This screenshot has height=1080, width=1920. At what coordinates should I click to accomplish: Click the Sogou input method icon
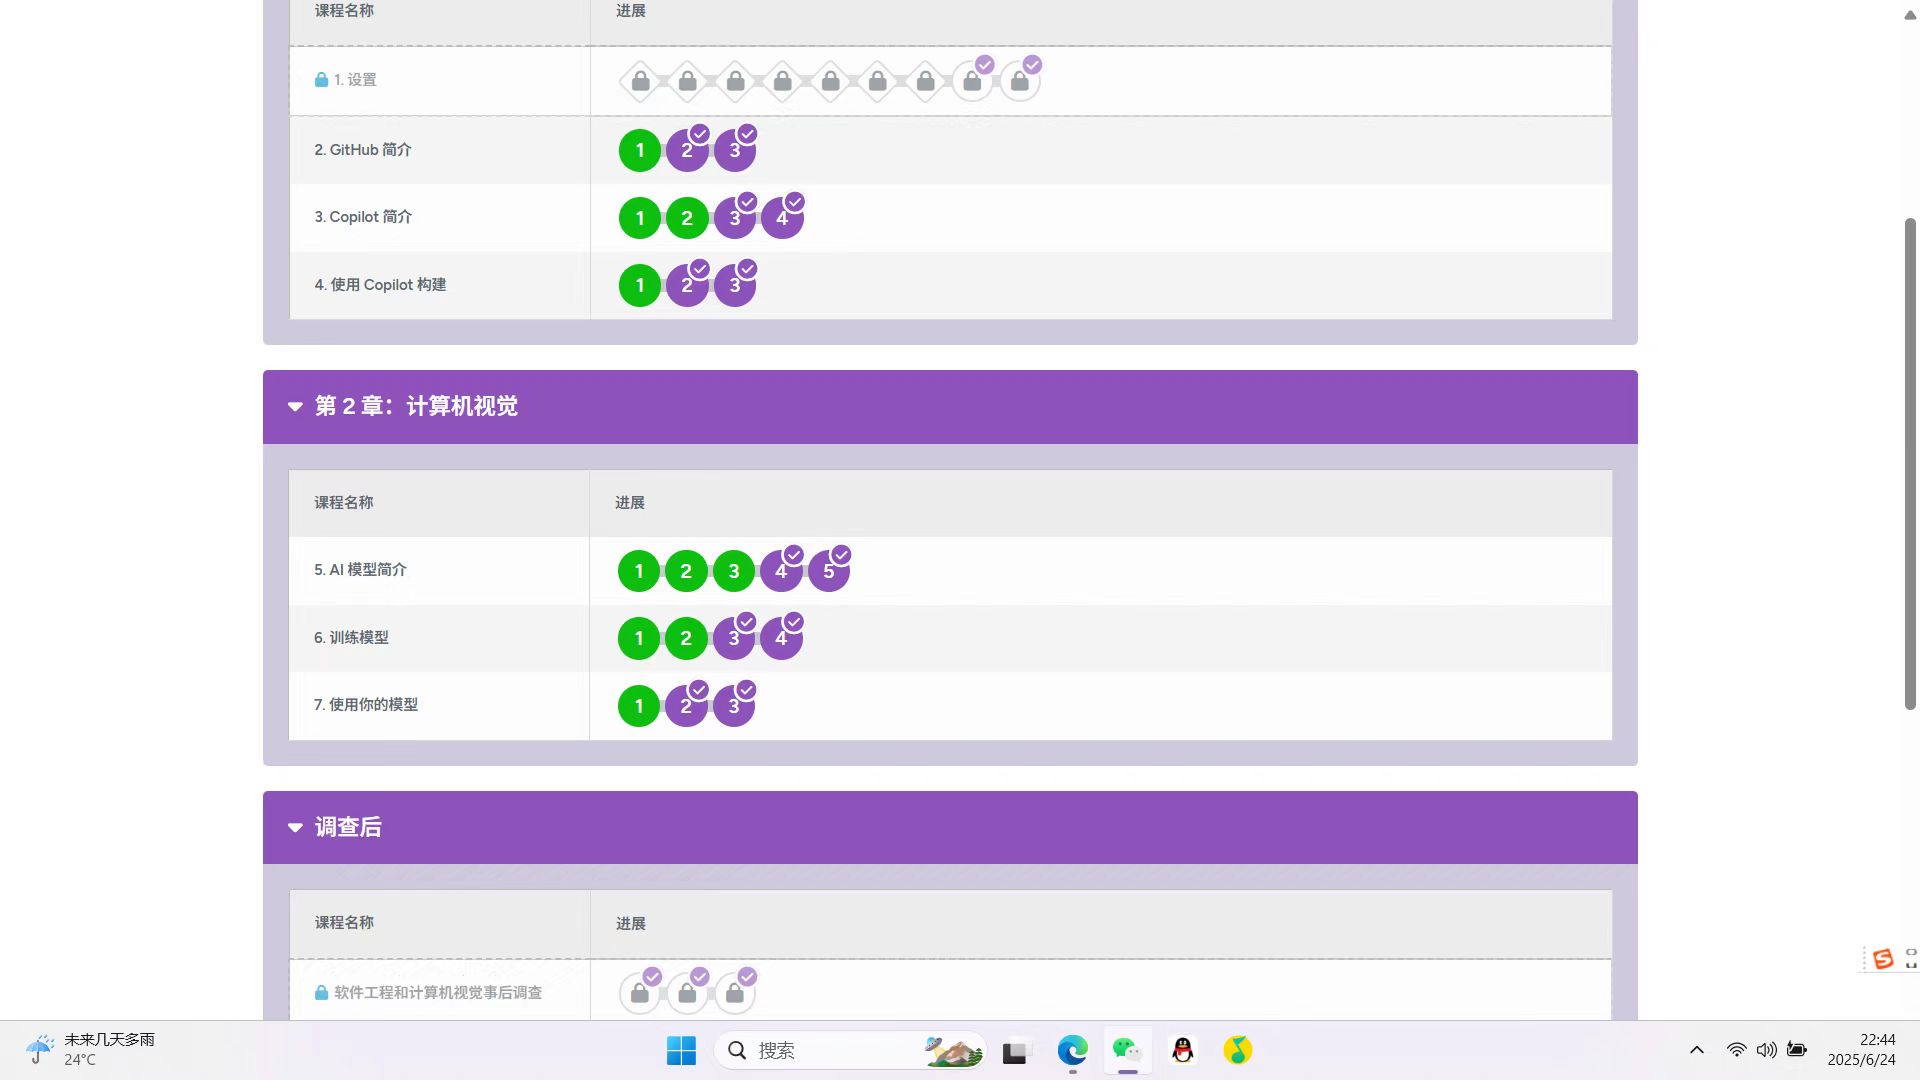coord(1883,960)
